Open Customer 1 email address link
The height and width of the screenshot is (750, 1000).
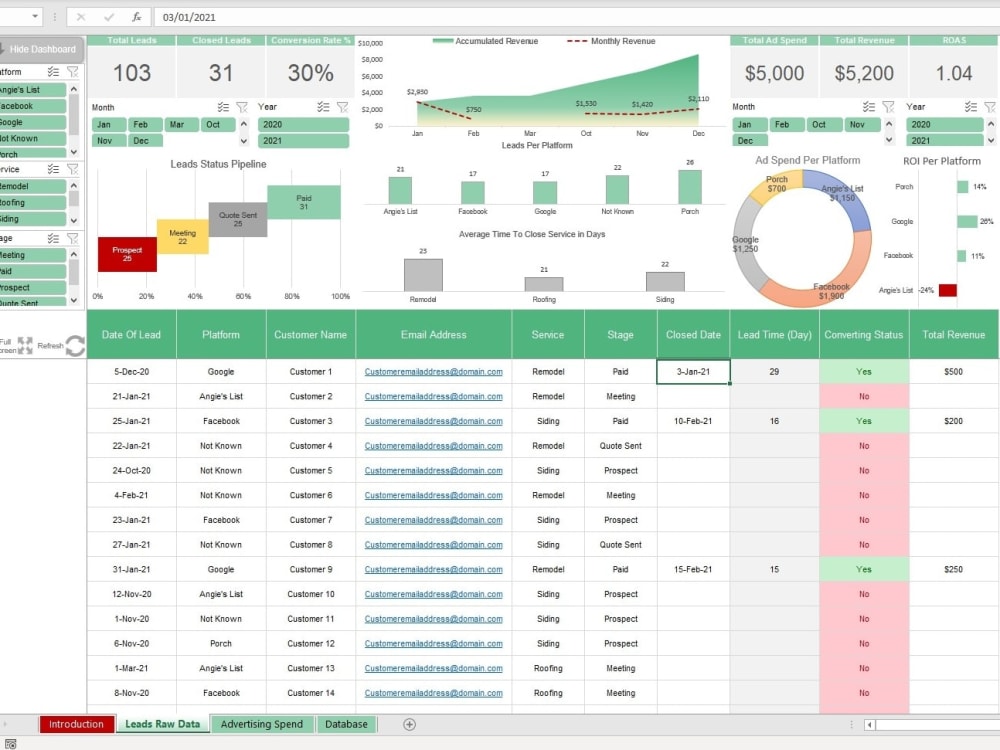pos(434,372)
